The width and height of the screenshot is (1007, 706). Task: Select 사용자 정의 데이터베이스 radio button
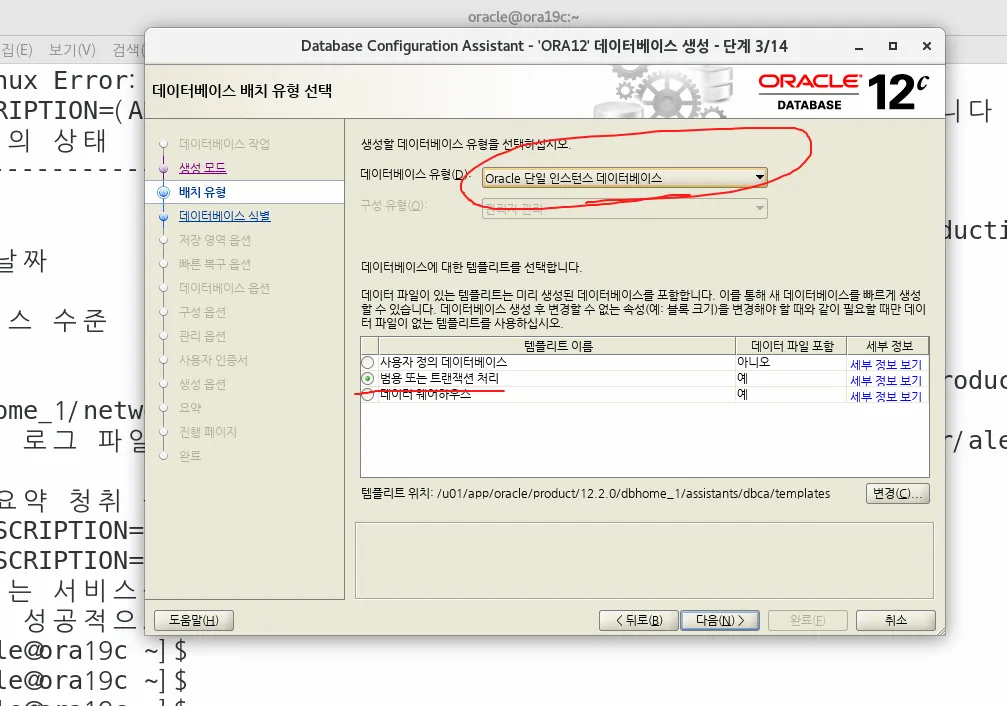[x=368, y=362]
